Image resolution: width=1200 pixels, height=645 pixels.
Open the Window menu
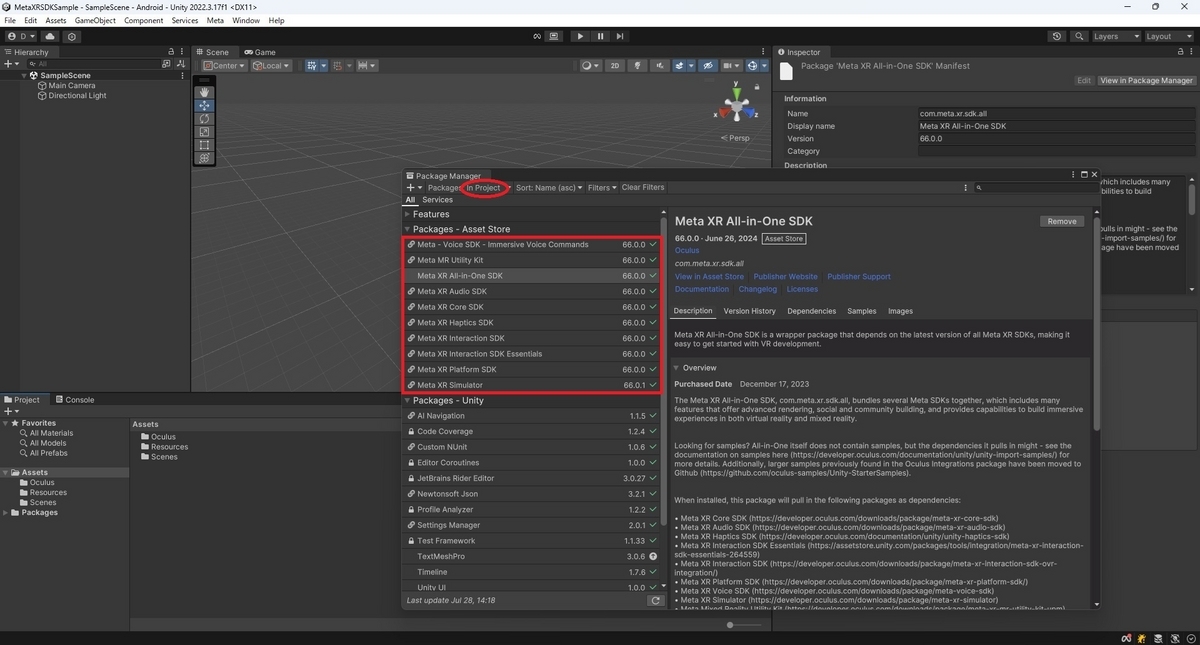point(246,20)
